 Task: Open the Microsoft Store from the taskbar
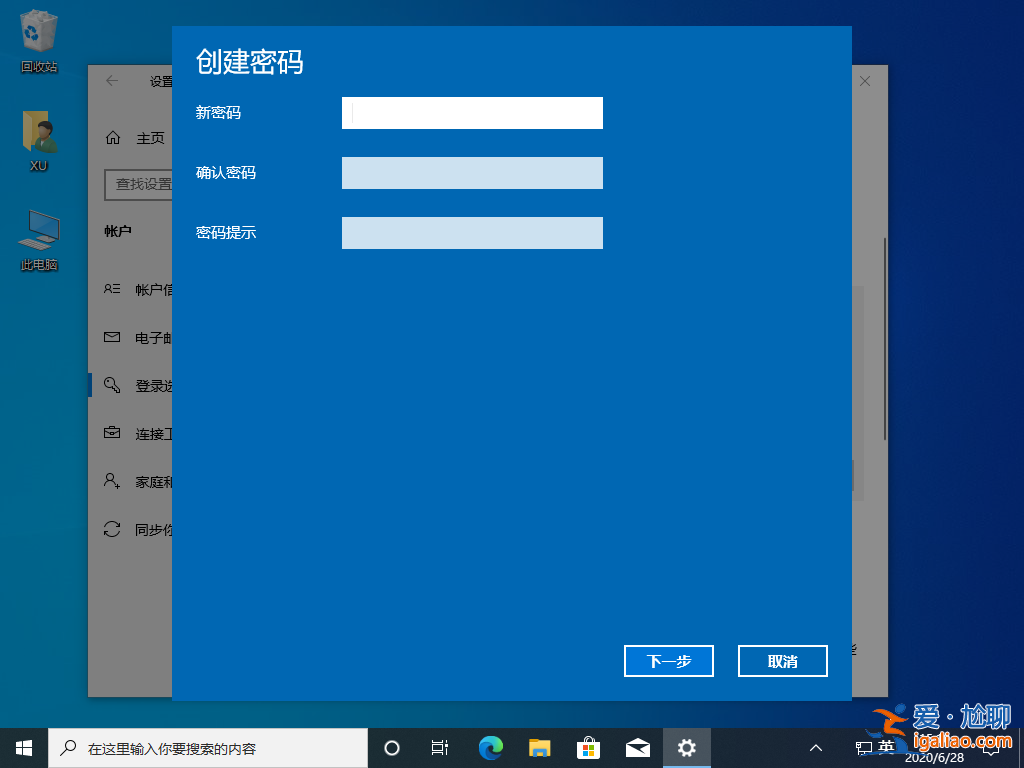[588, 747]
